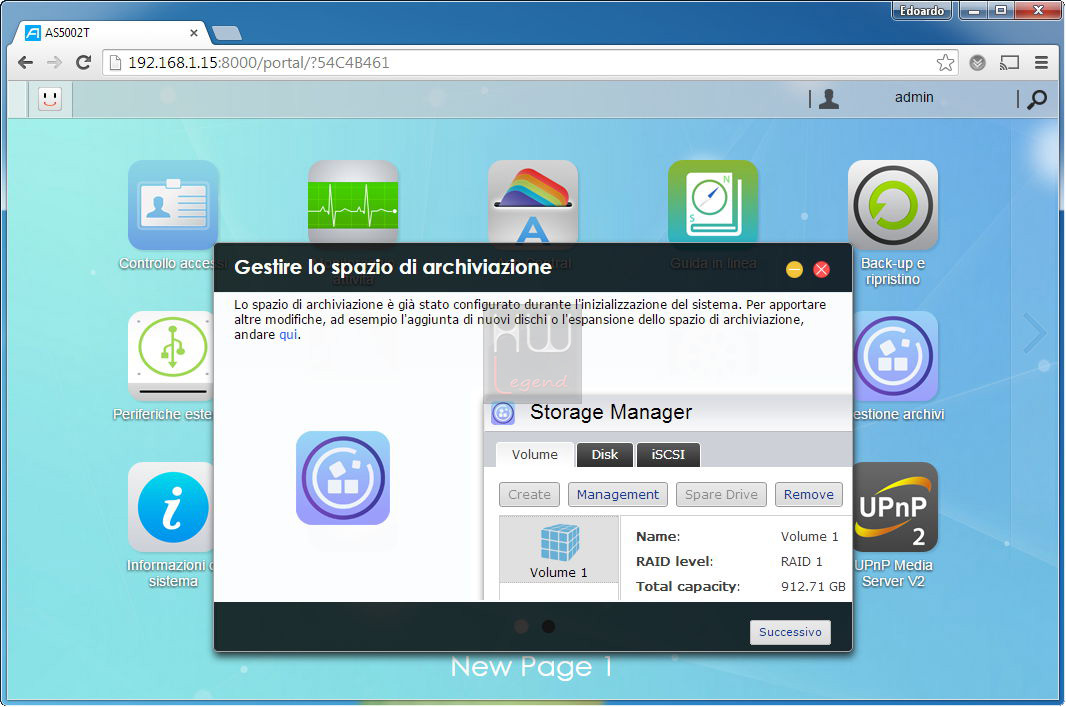The height and width of the screenshot is (707, 1066).
Task: Open the Back-up e ripristino icon
Action: tap(893, 205)
